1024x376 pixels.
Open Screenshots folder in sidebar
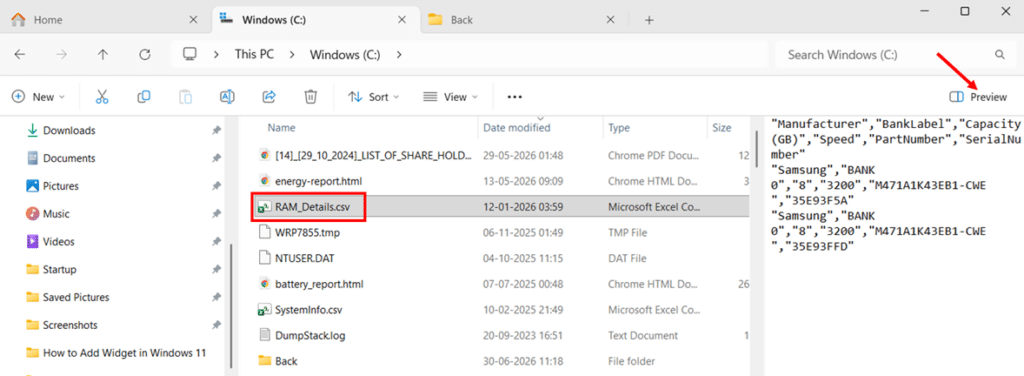[70, 325]
